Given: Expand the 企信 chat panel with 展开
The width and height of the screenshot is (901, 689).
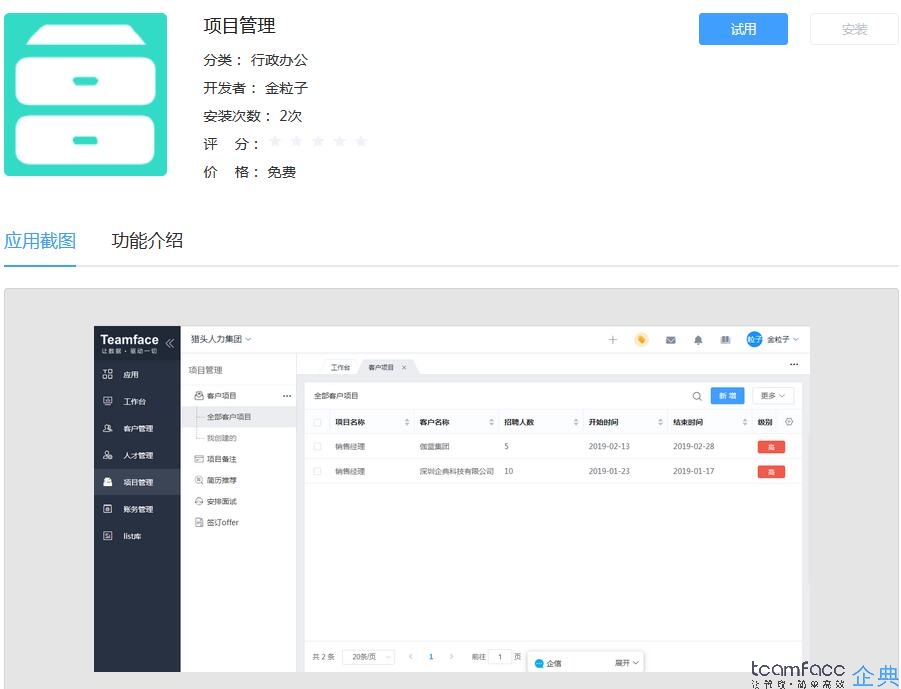Looking at the screenshot, I should (626, 663).
